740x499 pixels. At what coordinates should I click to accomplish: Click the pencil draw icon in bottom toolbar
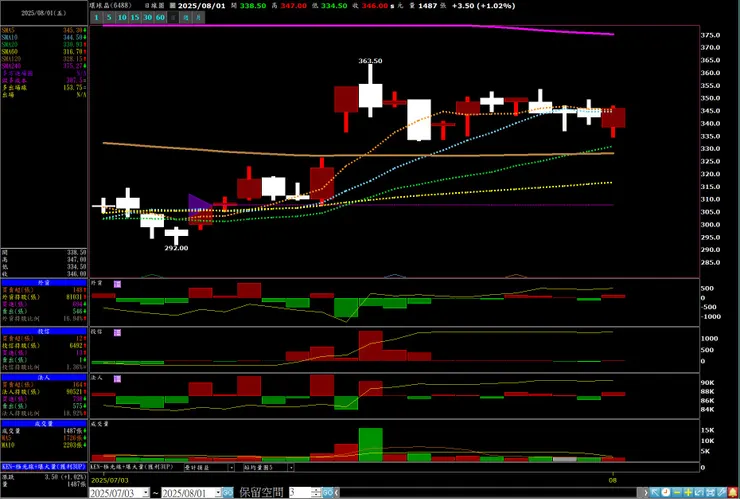[721, 493]
